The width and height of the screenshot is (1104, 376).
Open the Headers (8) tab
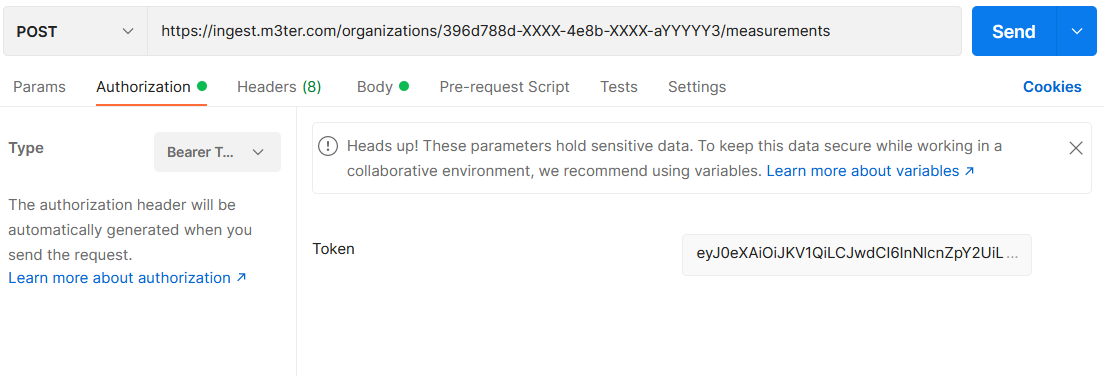279,87
